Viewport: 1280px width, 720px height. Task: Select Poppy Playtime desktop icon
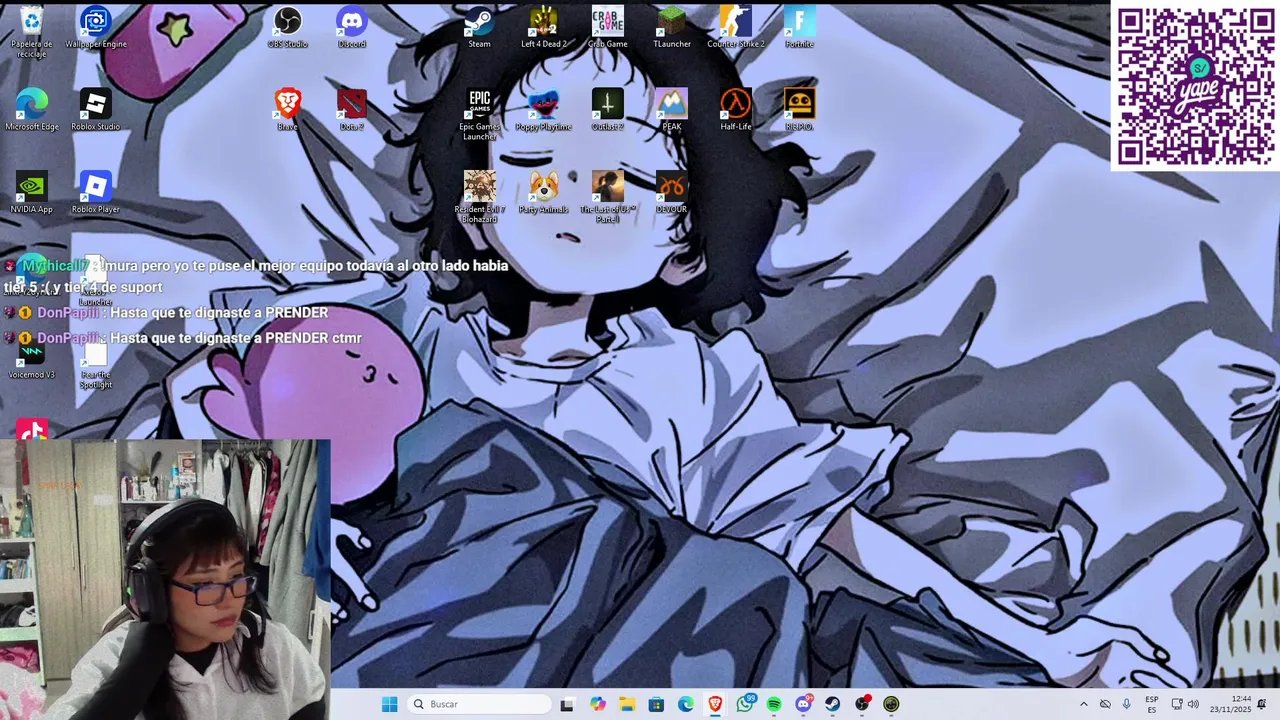[544, 110]
